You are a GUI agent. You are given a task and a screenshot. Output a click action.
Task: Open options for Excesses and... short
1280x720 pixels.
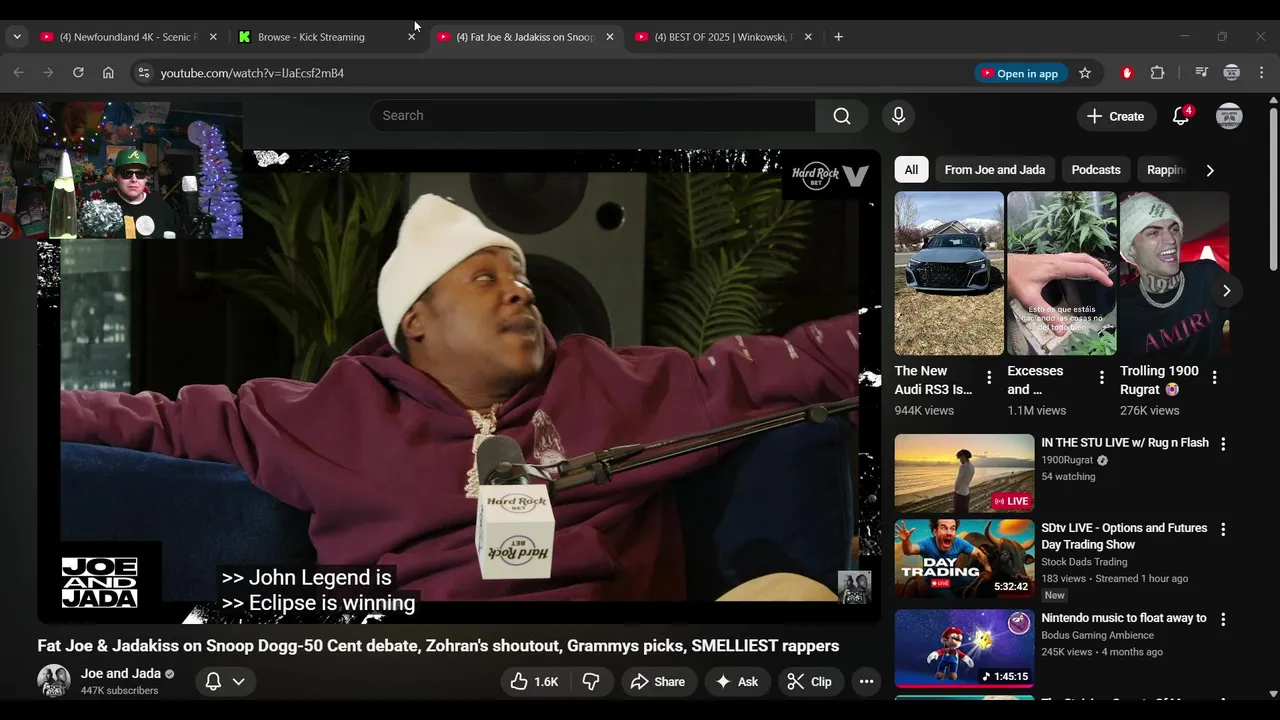[1102, 378]
